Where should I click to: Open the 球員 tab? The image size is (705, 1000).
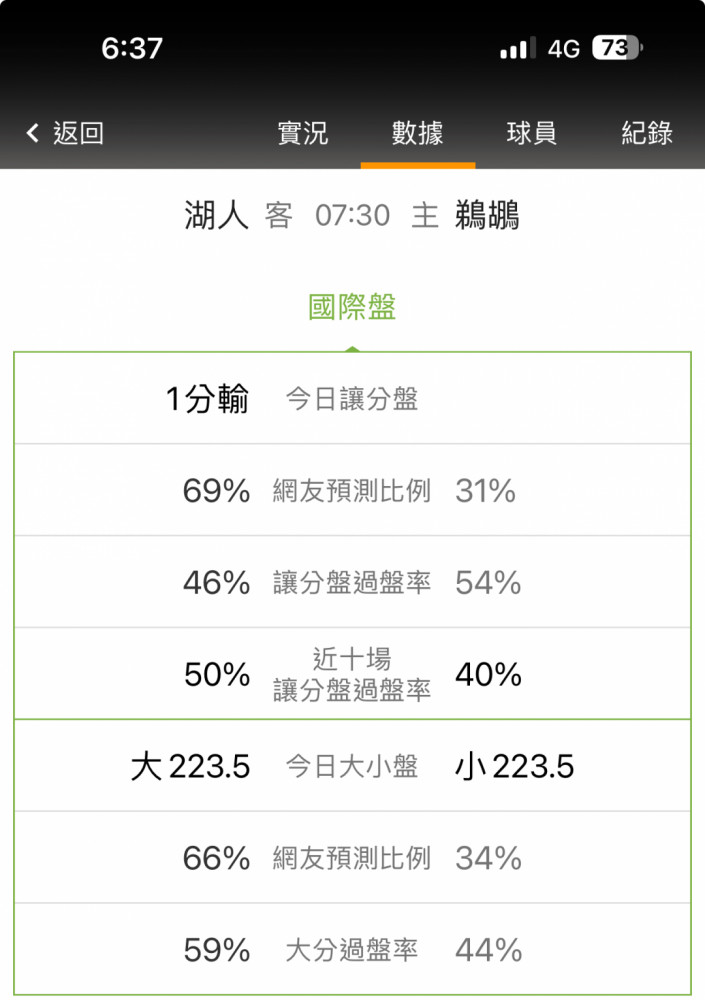point(531,133)
